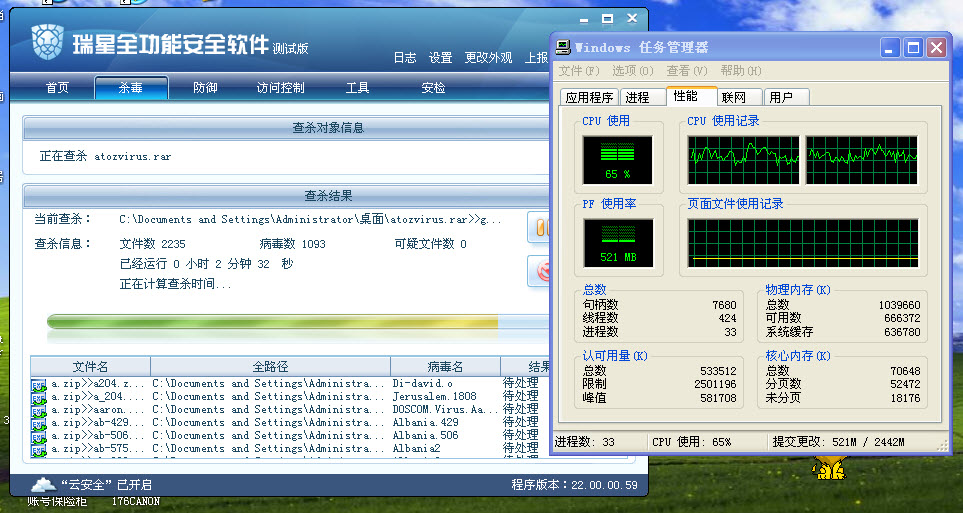Click the scan progress bar
Screen dimensions: 963x513
[x=298, y=322]
